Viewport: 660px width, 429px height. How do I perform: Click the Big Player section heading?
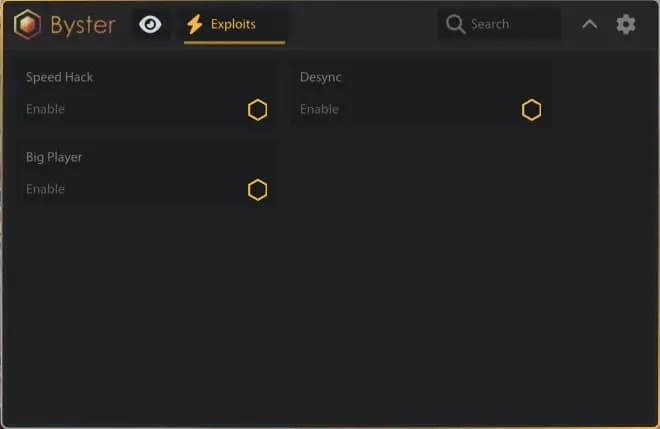[x=54, y=157]
